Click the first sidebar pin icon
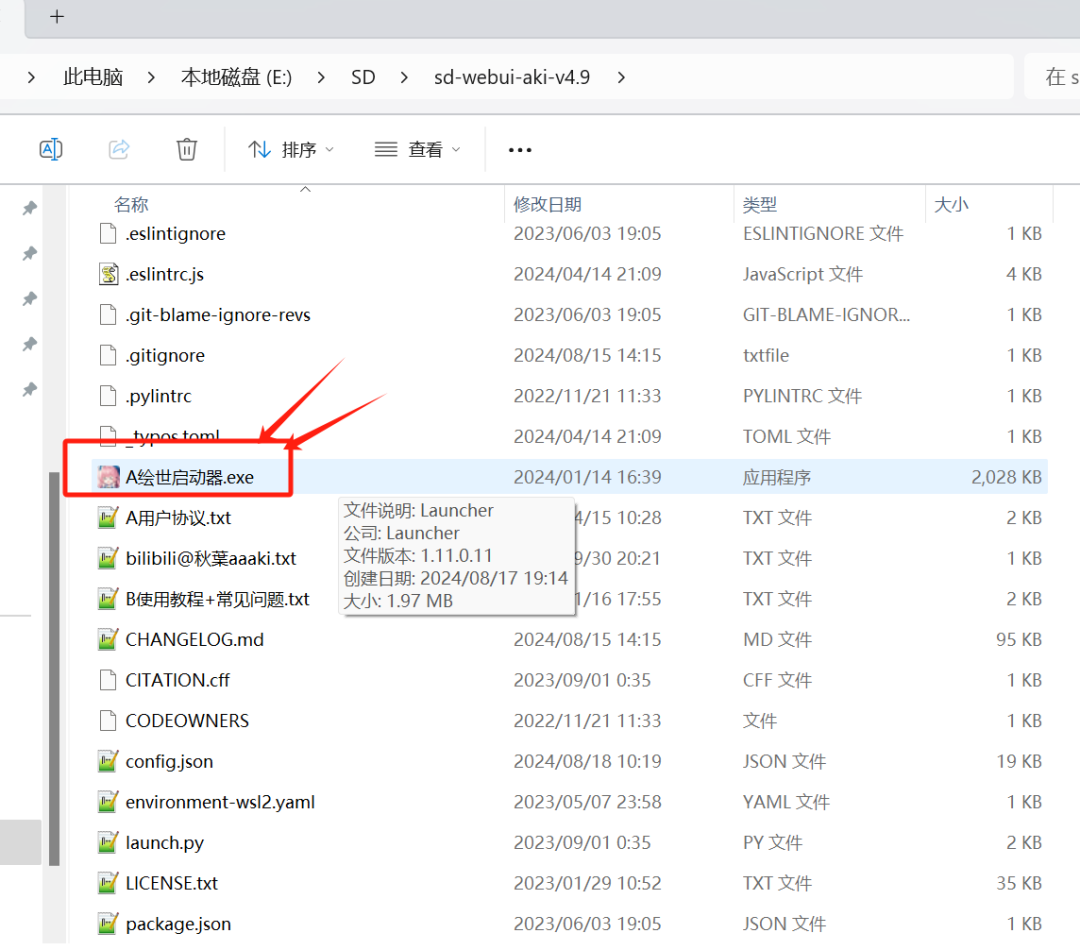The width and height of the screenshot is (1080, 950). click(x=29, y=208)
